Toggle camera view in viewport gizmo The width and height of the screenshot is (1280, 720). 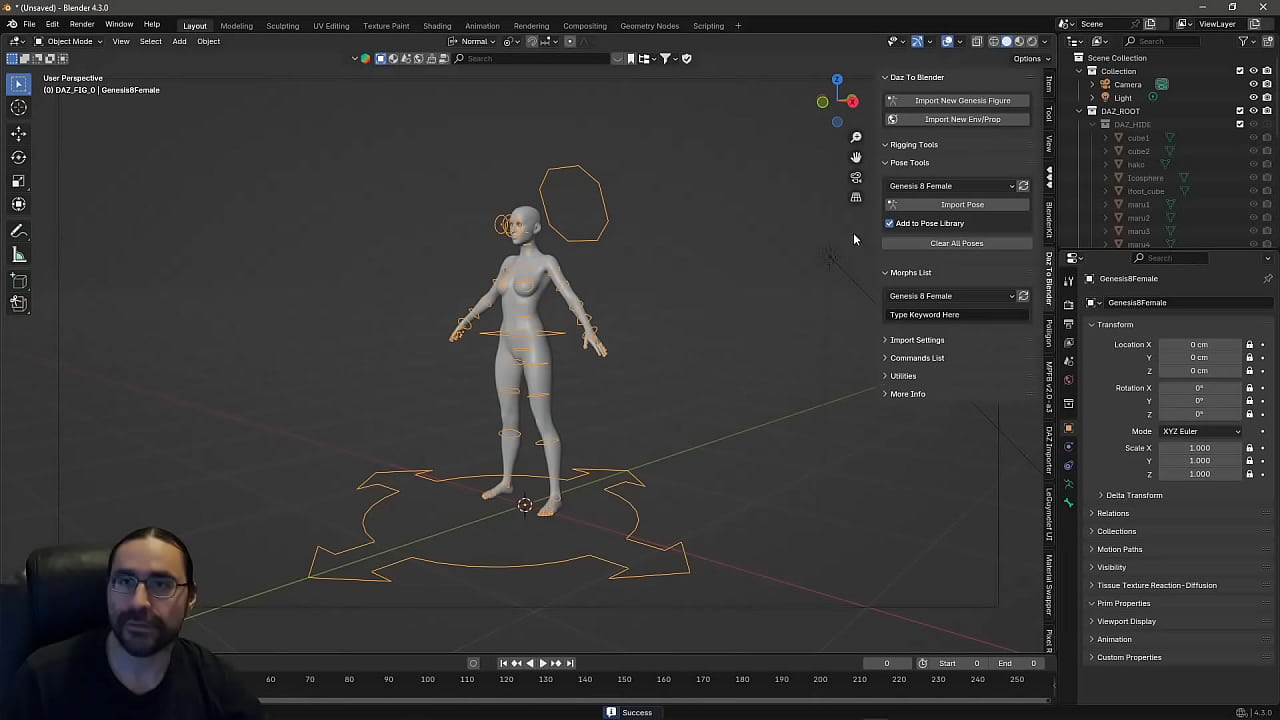pos(856,177)
